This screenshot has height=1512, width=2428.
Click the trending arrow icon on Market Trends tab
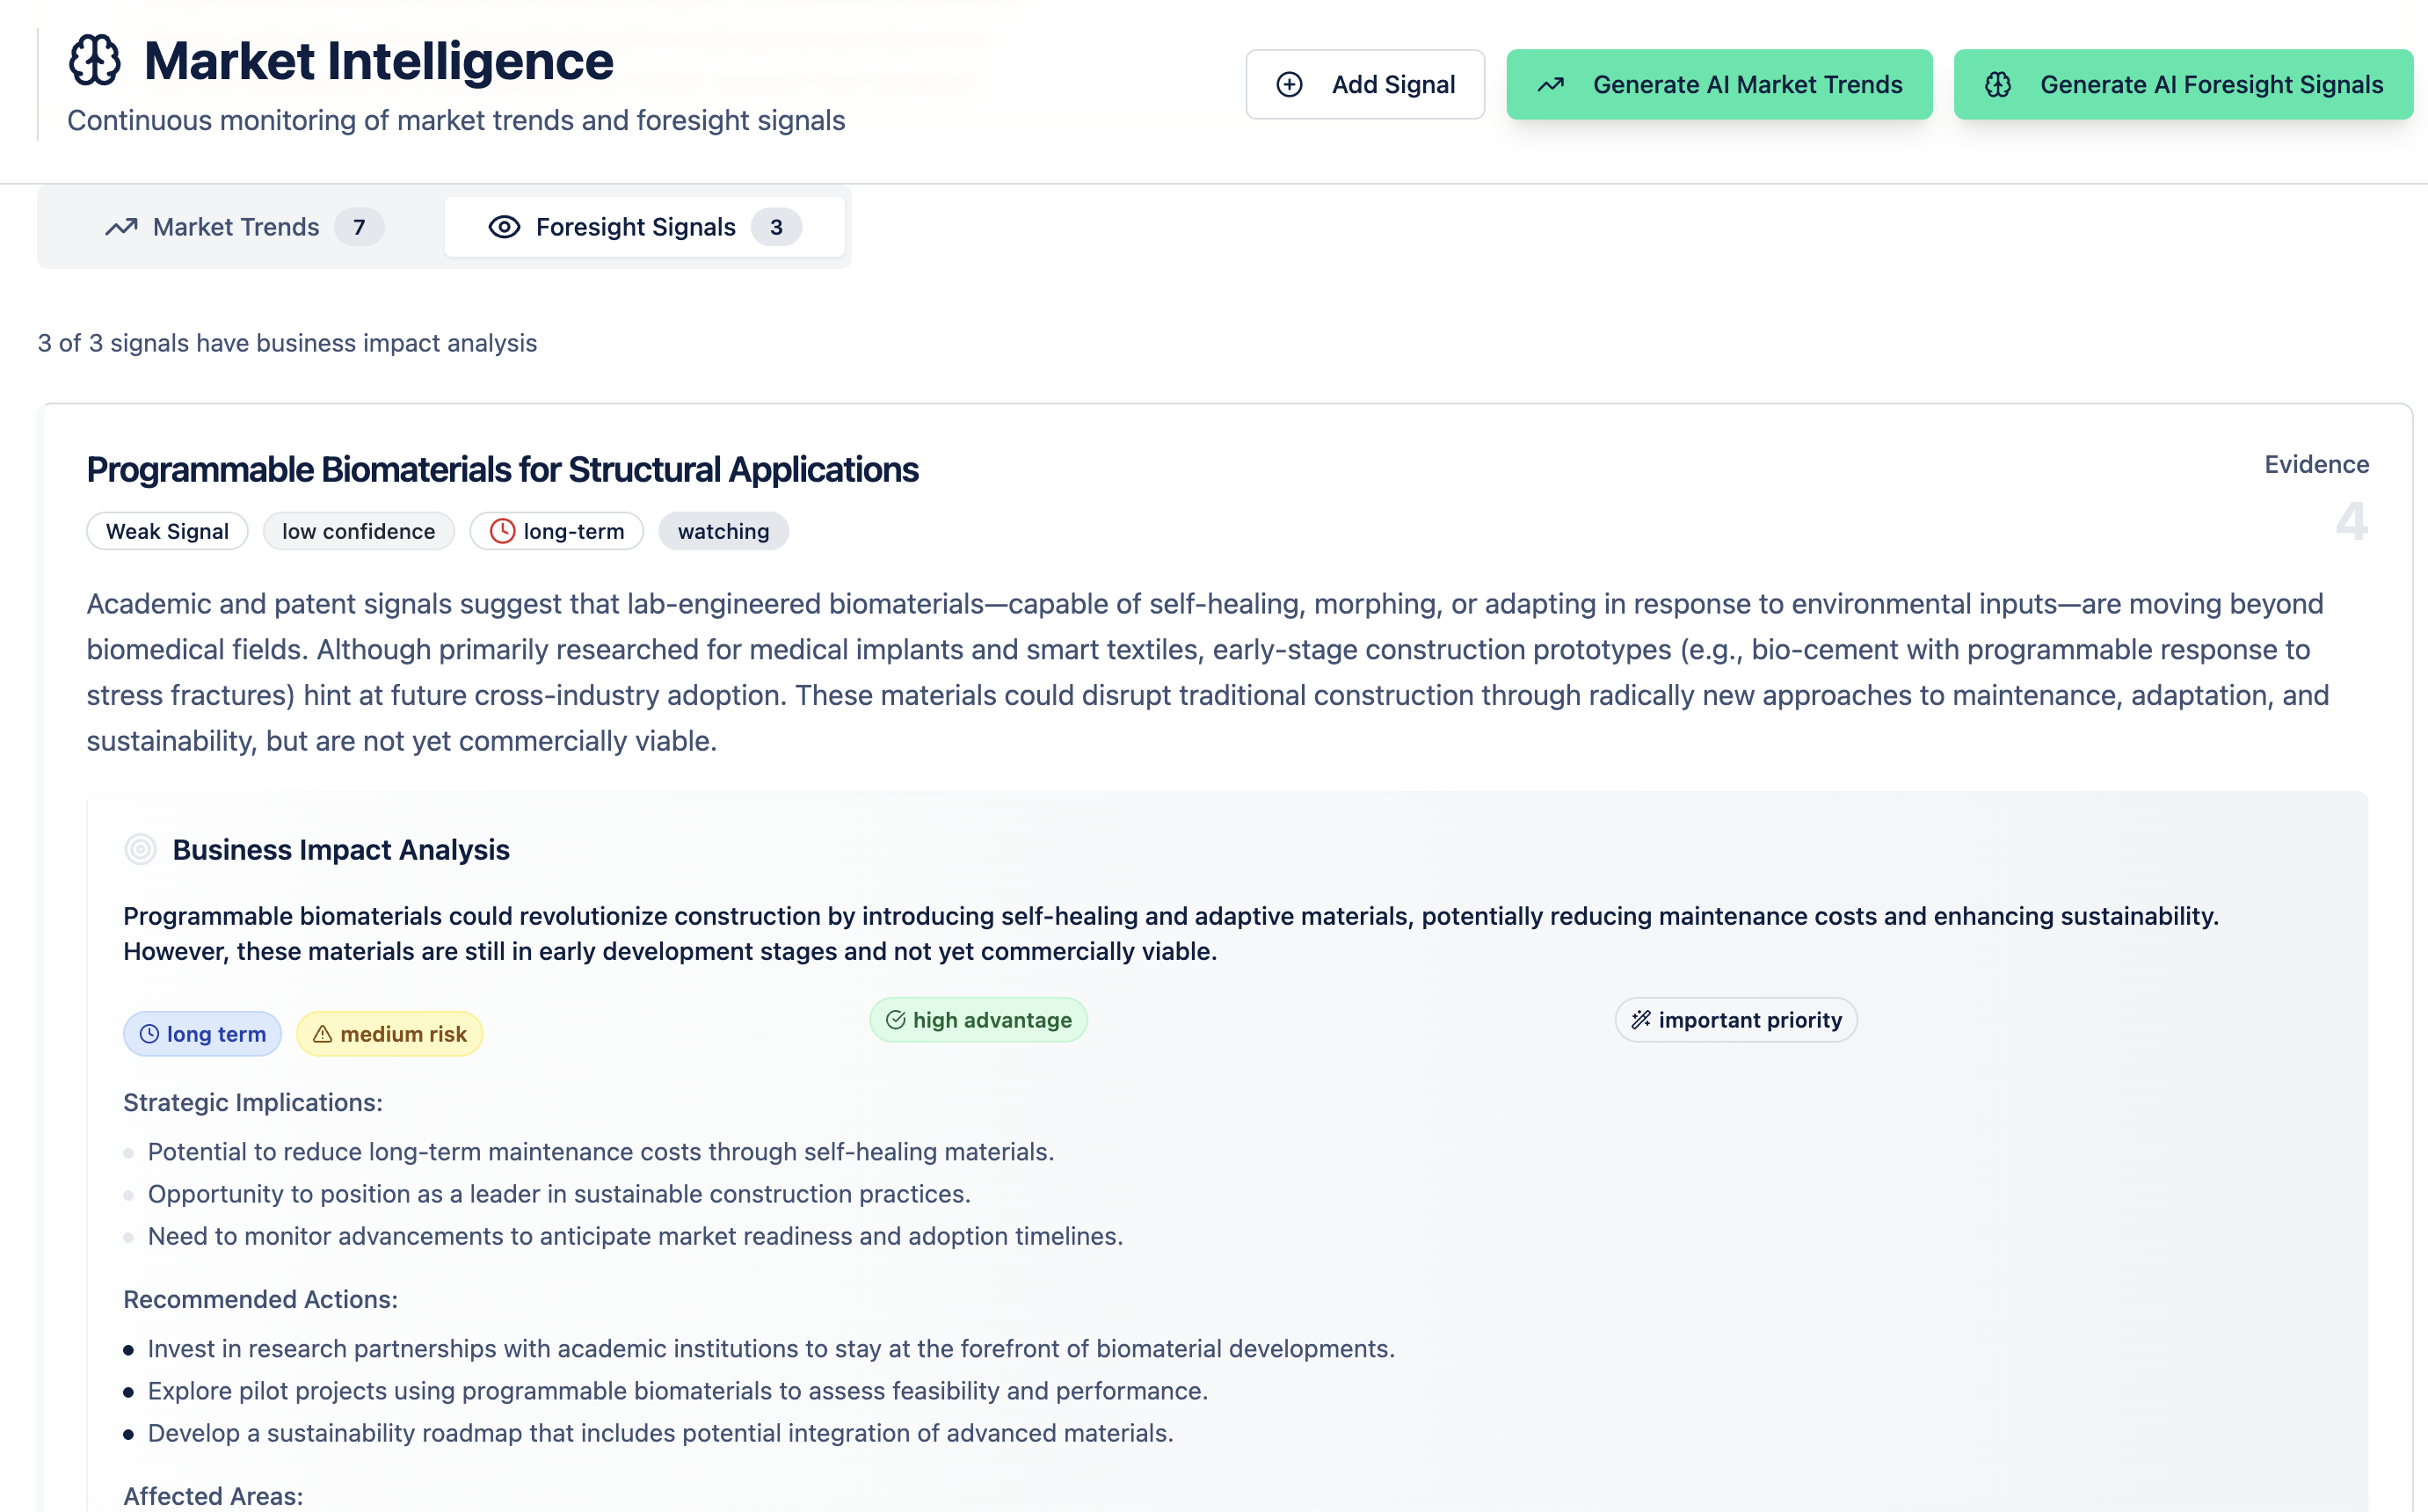121,227
